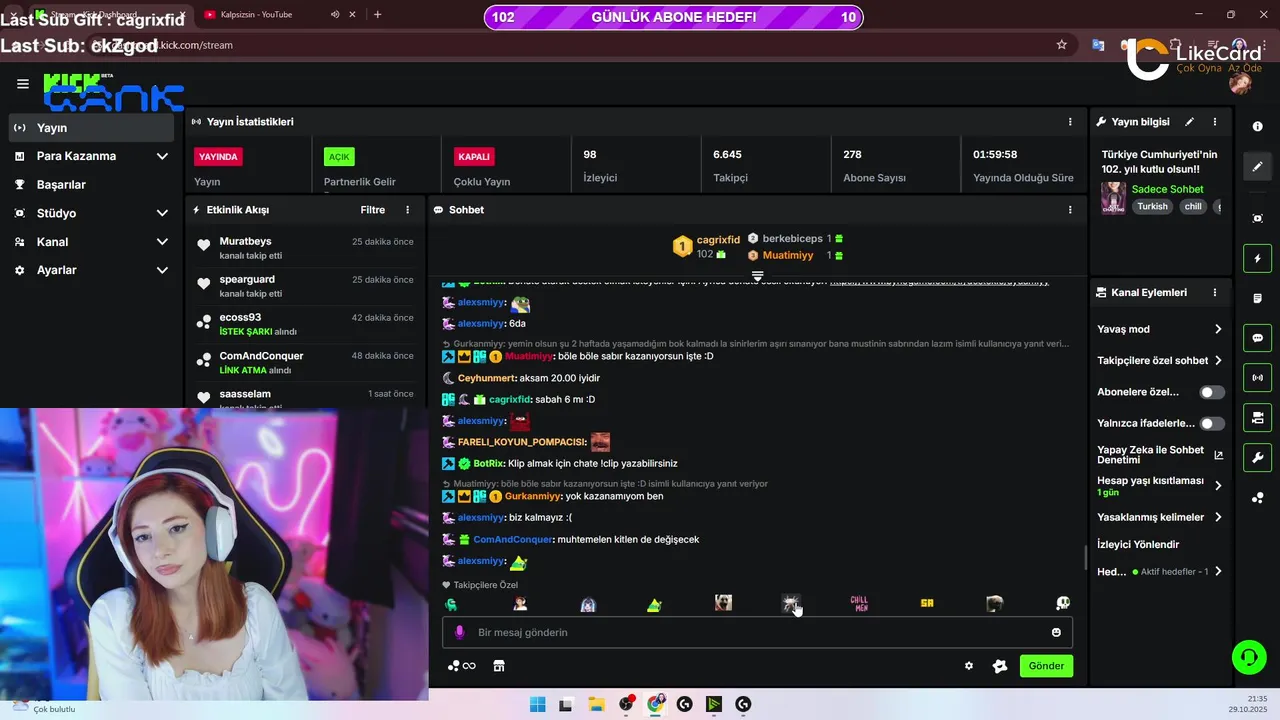Click in the Bir mesaj gönderin field
The width and height of the screenshot is (1280, 720).
pyautogui.click(x=757, y=632)
